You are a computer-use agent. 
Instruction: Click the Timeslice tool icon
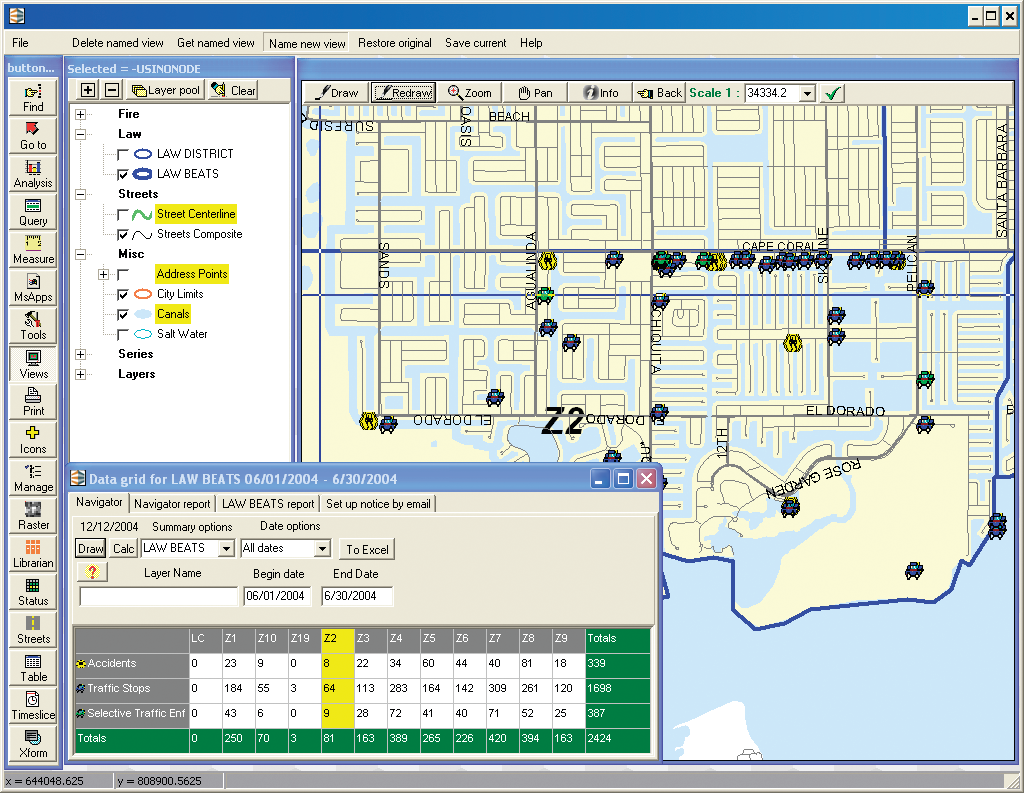point(33,706)
